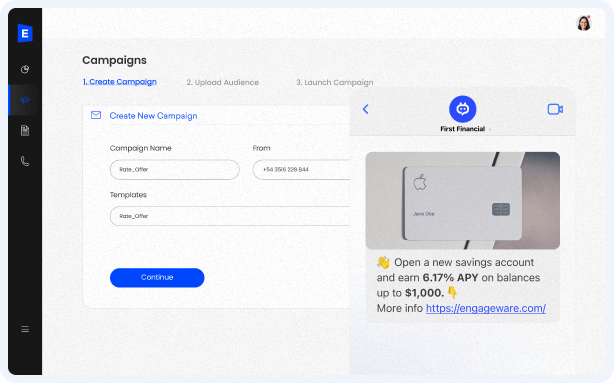Click the From label
The image size is (614, 383).
pos(262,148)
